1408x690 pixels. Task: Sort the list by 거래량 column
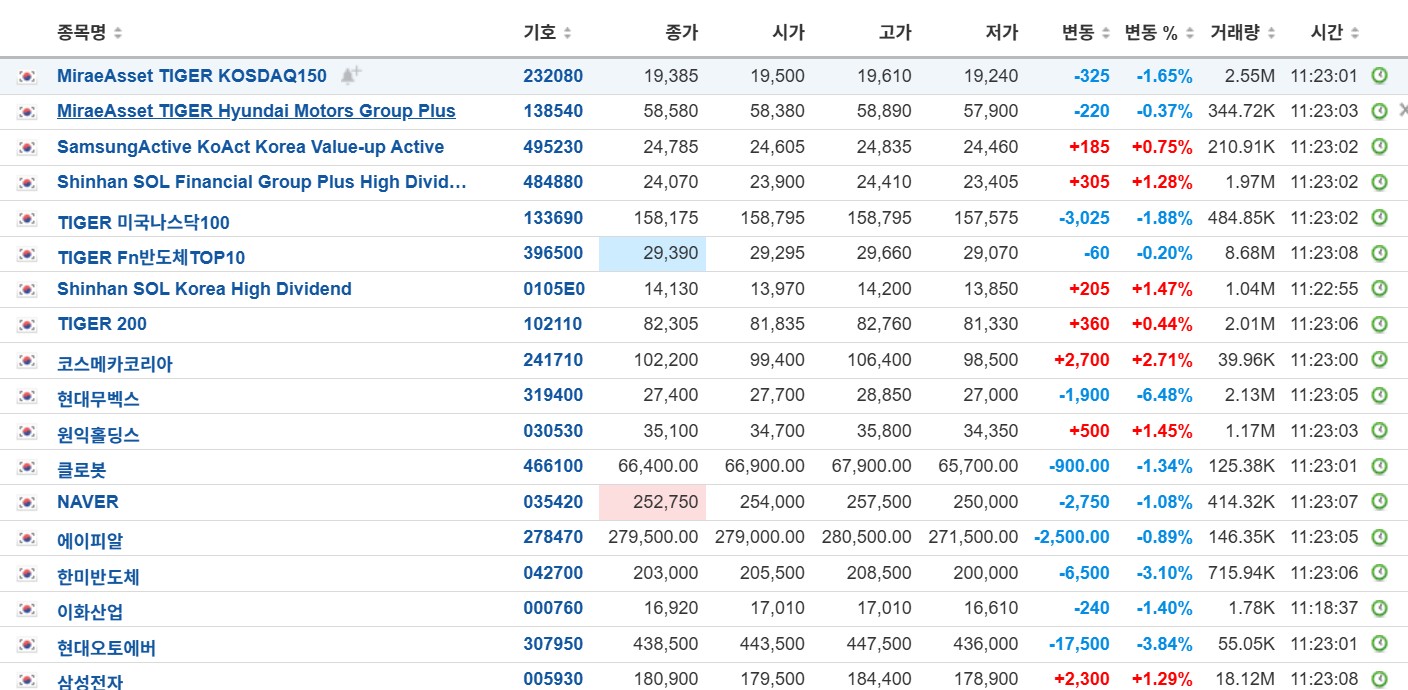click(x=1243, y=33)
